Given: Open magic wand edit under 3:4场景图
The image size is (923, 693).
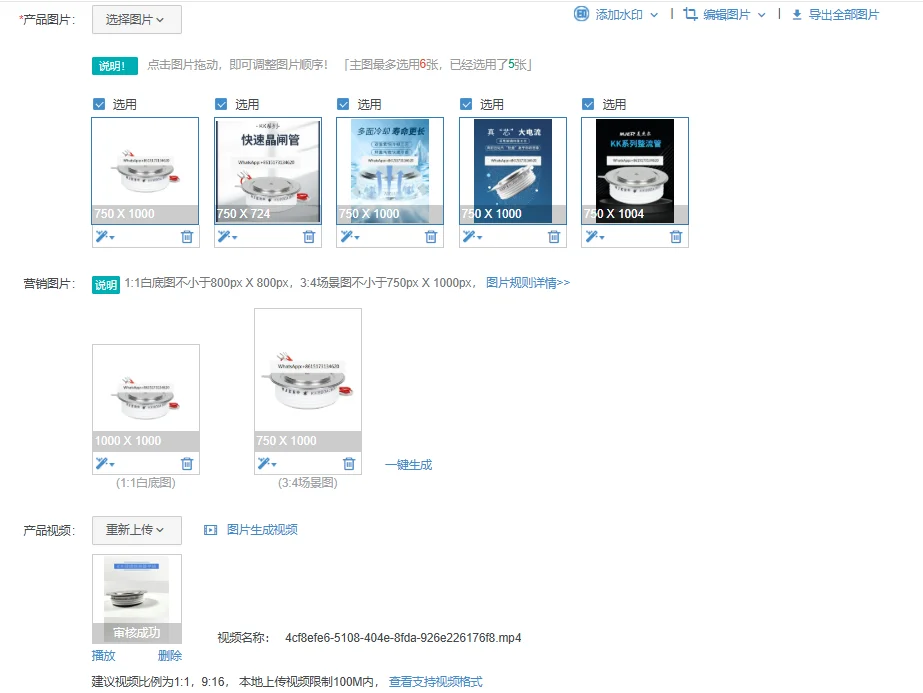Looking at the screenshot, I should coord(267,463).
